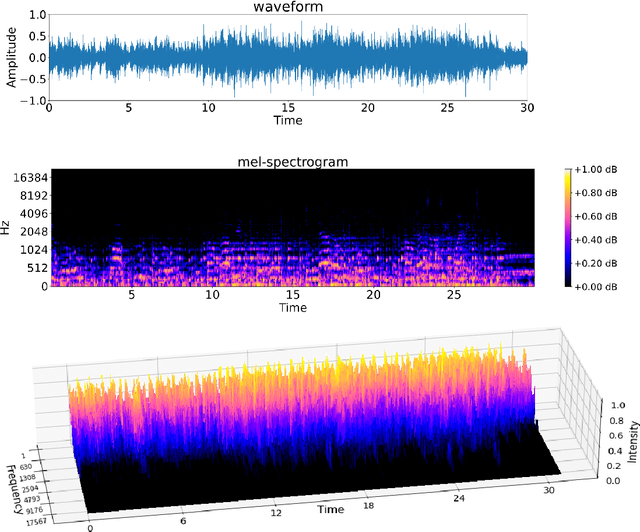Select the +0.00 dB colorbar label
640x532 pixels.
[605, 286]
